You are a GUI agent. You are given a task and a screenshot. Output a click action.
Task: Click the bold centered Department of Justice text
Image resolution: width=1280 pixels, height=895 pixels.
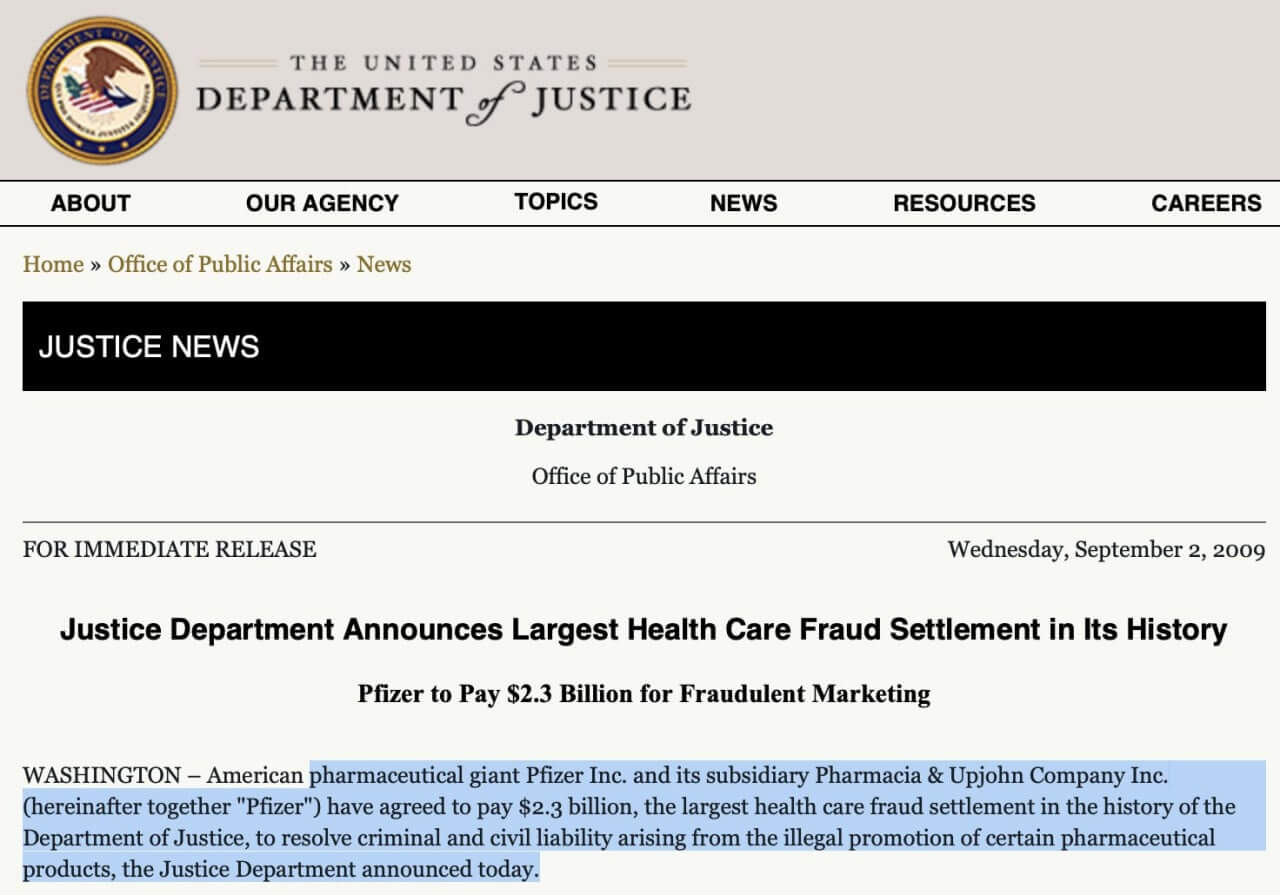(643, 428)
